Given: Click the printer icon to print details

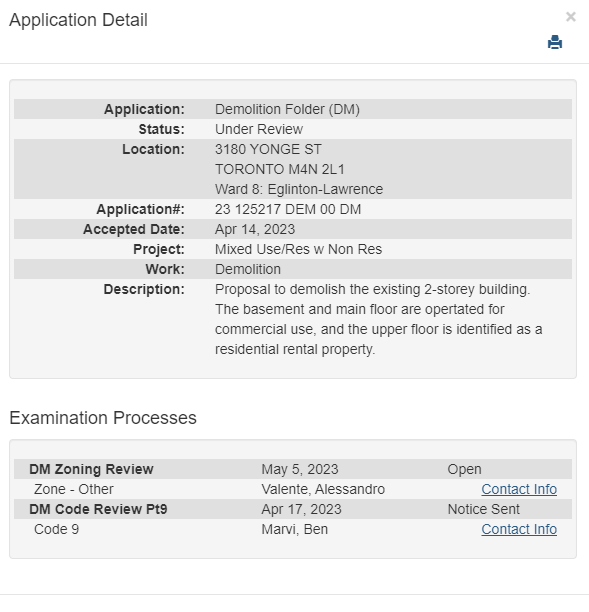Looking at the screenshot, I should tap(555, 42).
